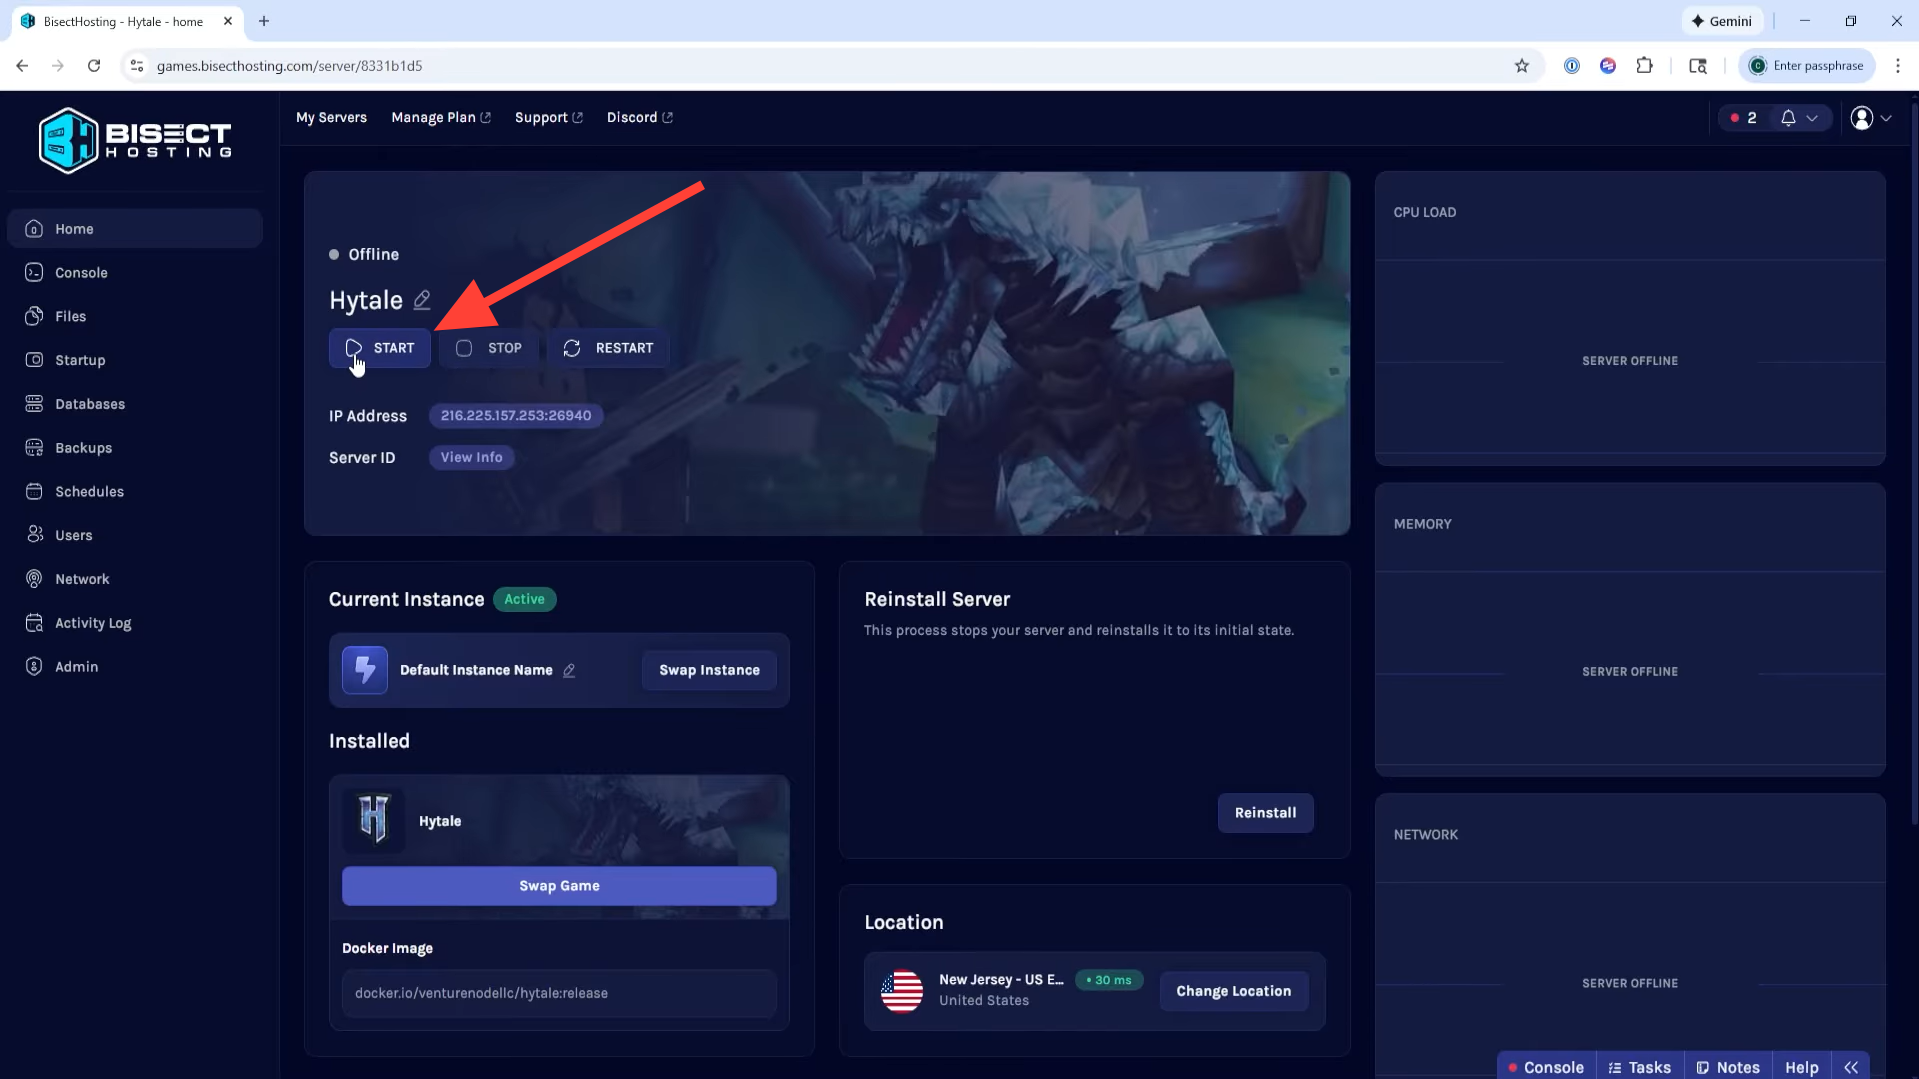Open the Schedules page in sidebar
The height and width of the screenshot is (1079, 1919).
click(89, 492)
